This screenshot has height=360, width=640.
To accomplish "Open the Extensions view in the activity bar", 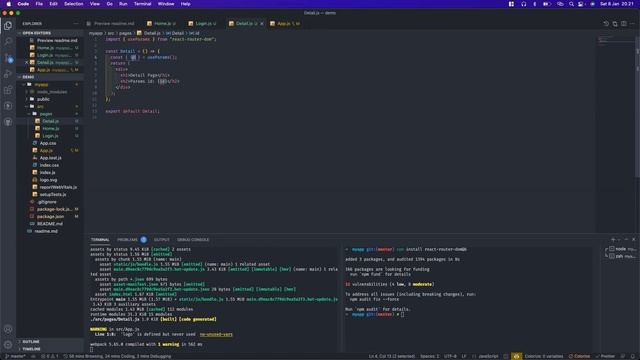I will coord(8,90).
